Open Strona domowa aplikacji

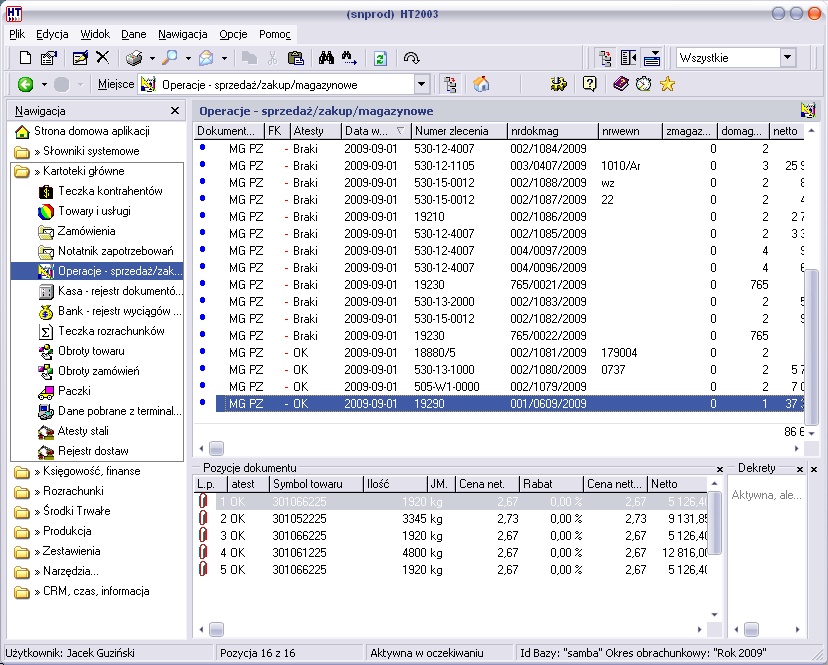[82, 131]
